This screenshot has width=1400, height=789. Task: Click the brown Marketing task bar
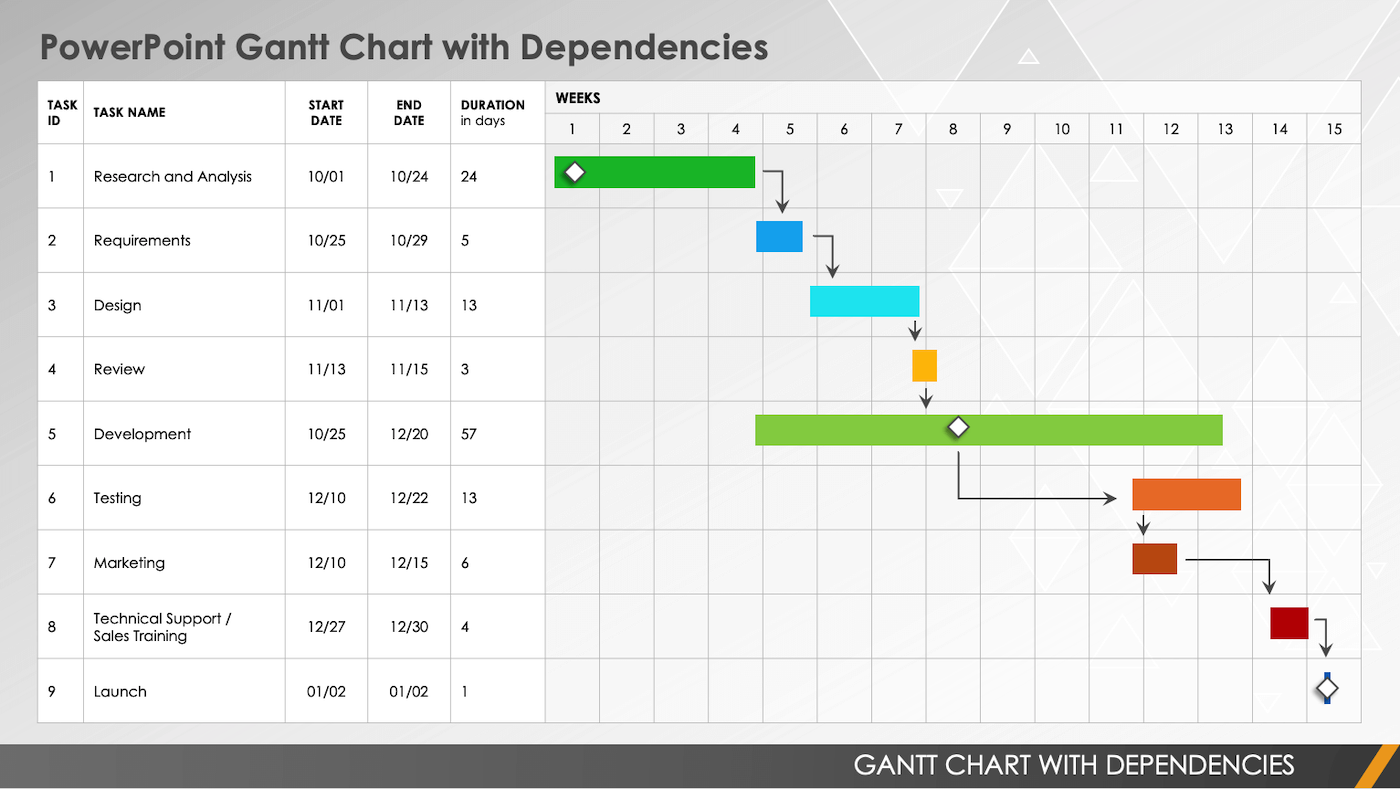pos(1154,558)
